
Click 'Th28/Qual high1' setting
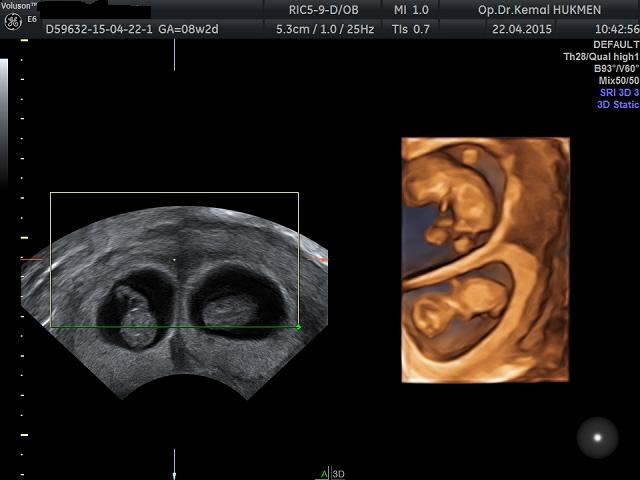click(601, 57)
